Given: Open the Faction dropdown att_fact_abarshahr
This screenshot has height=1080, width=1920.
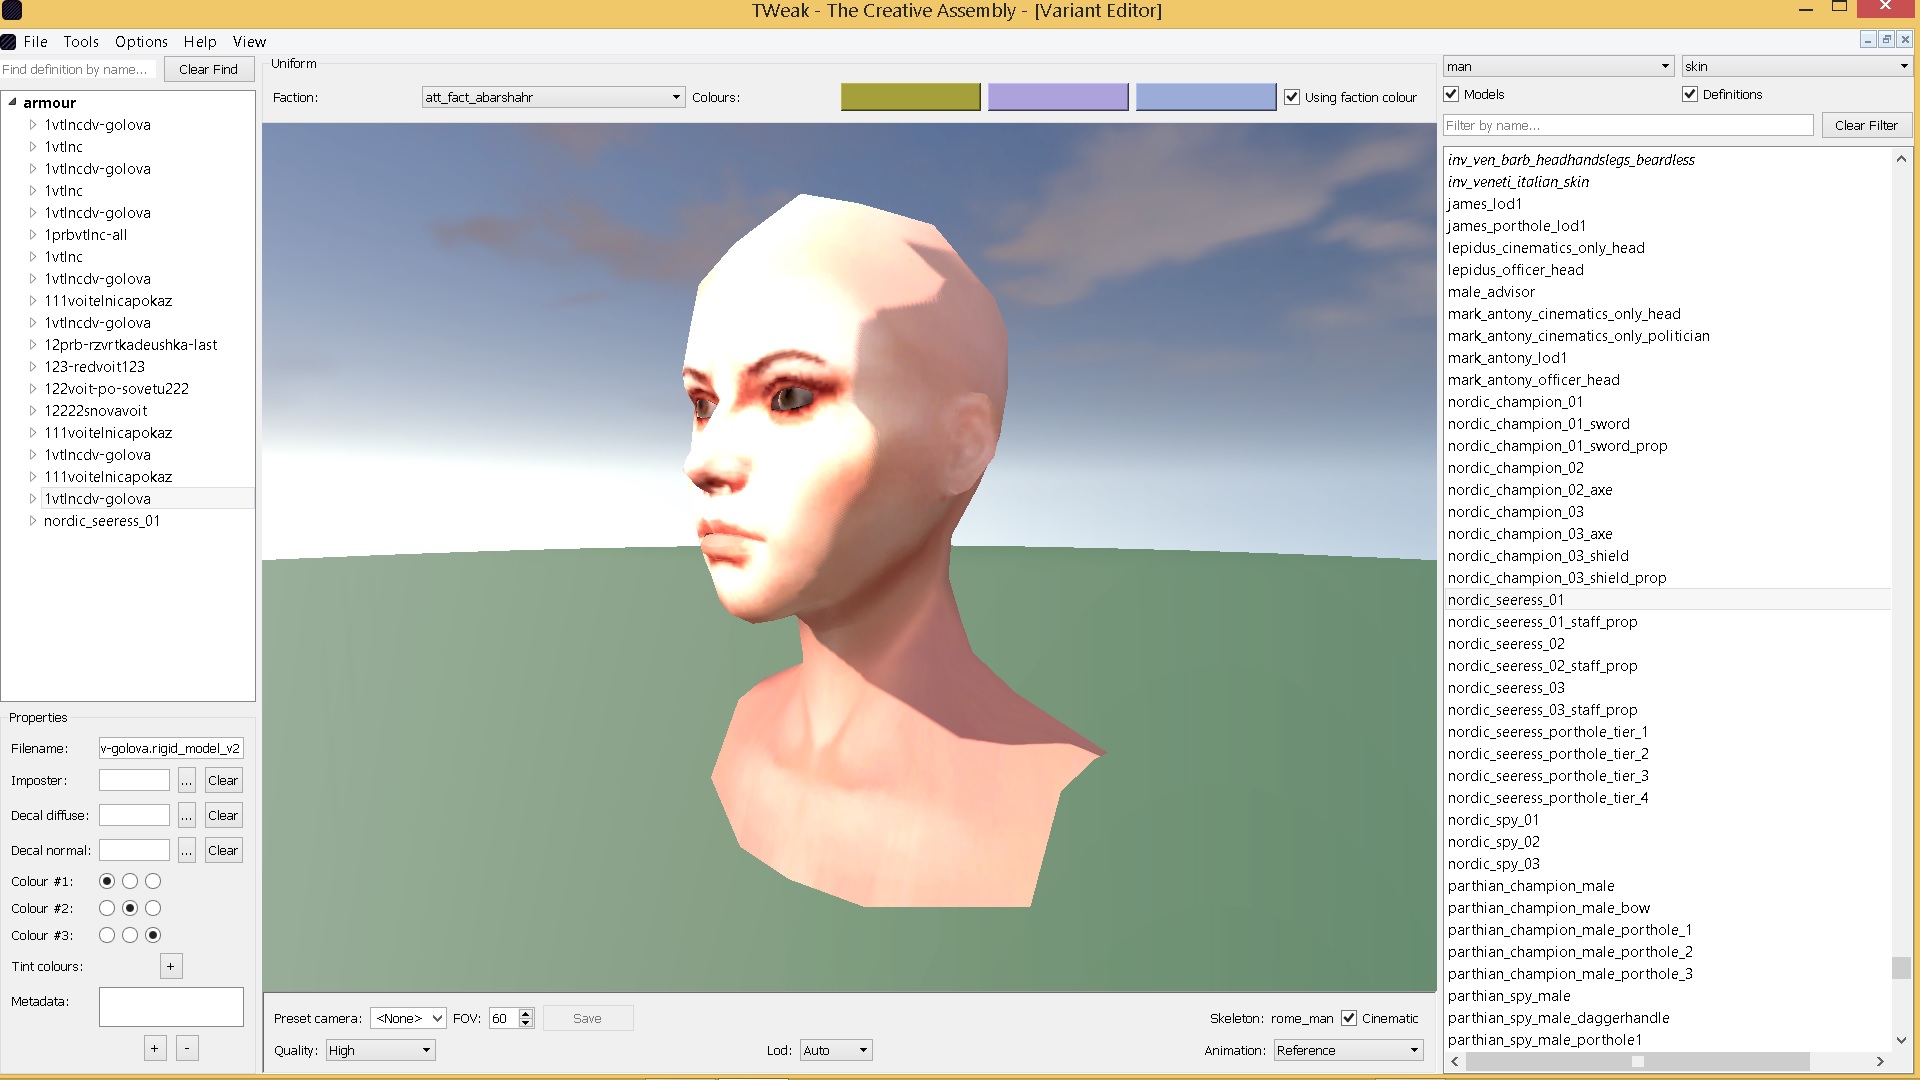Looking at the screenshot, I should [x=553, y=97].
